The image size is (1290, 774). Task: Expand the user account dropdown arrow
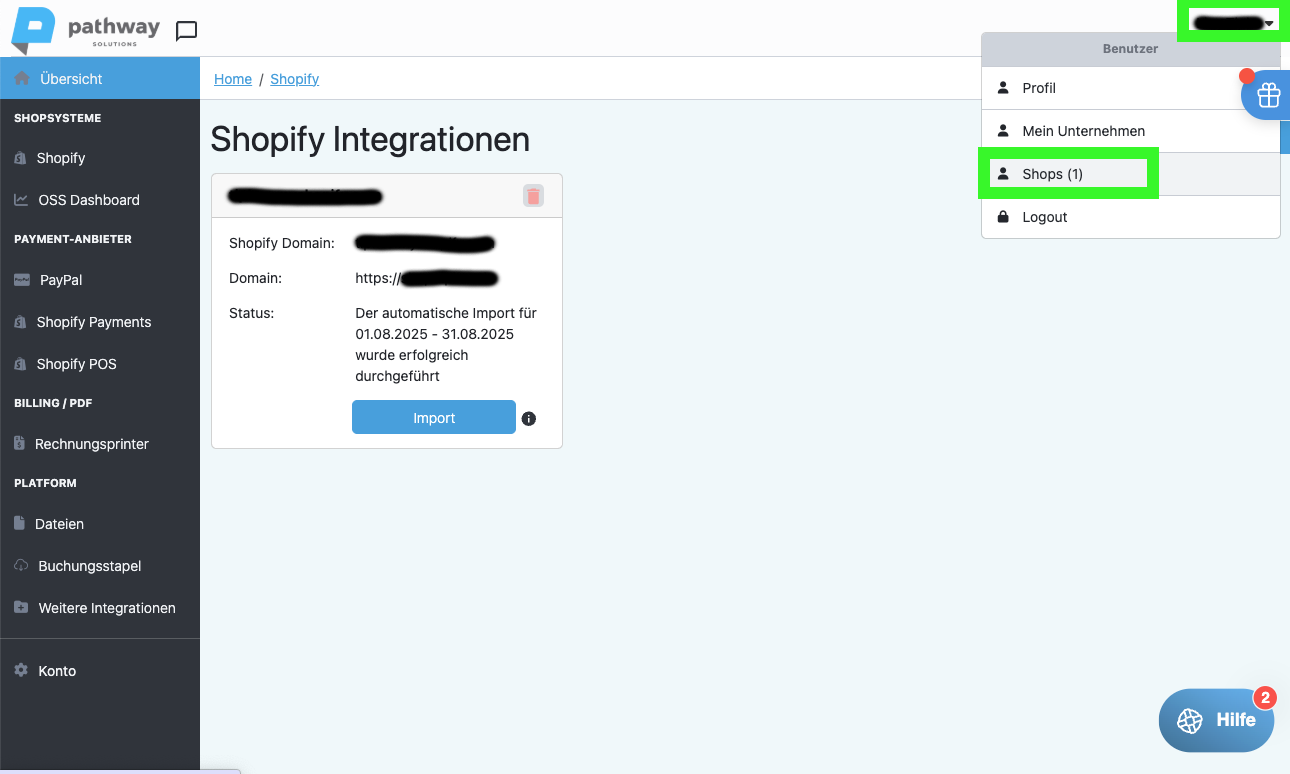[1268, 23]
